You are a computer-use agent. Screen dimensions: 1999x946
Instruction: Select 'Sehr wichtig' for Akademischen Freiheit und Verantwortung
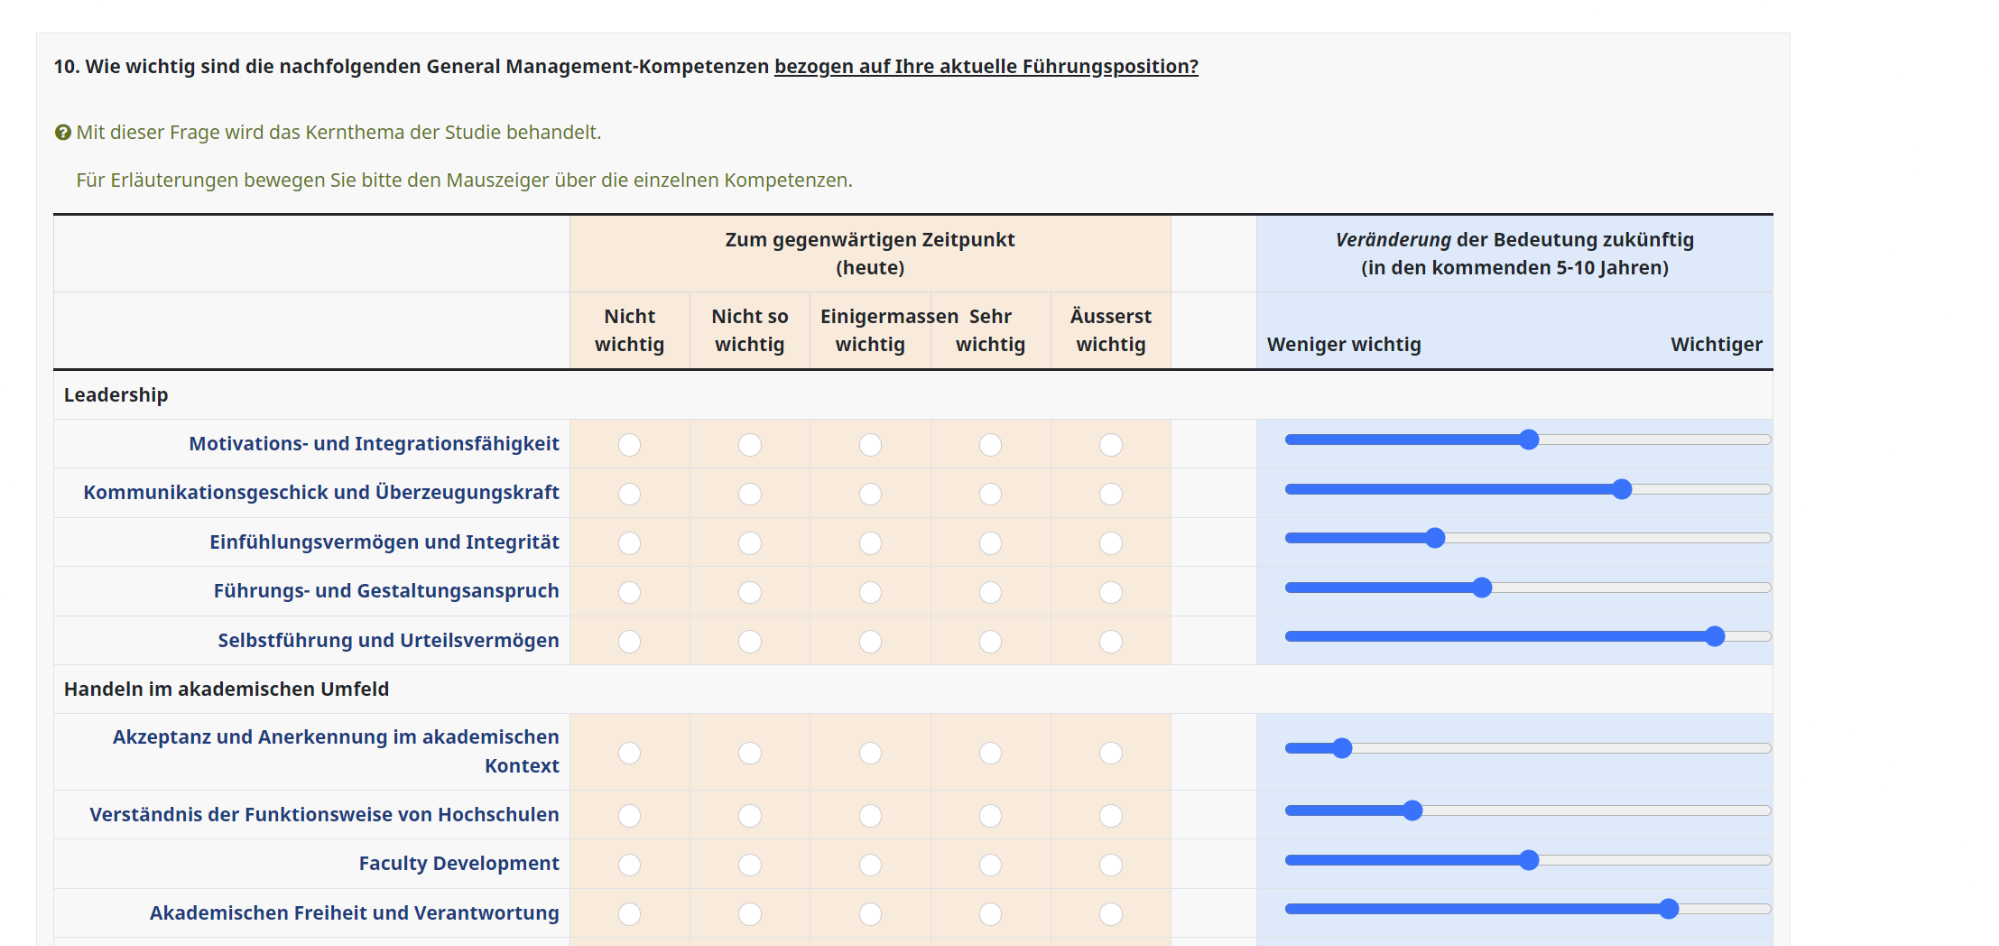990,914
